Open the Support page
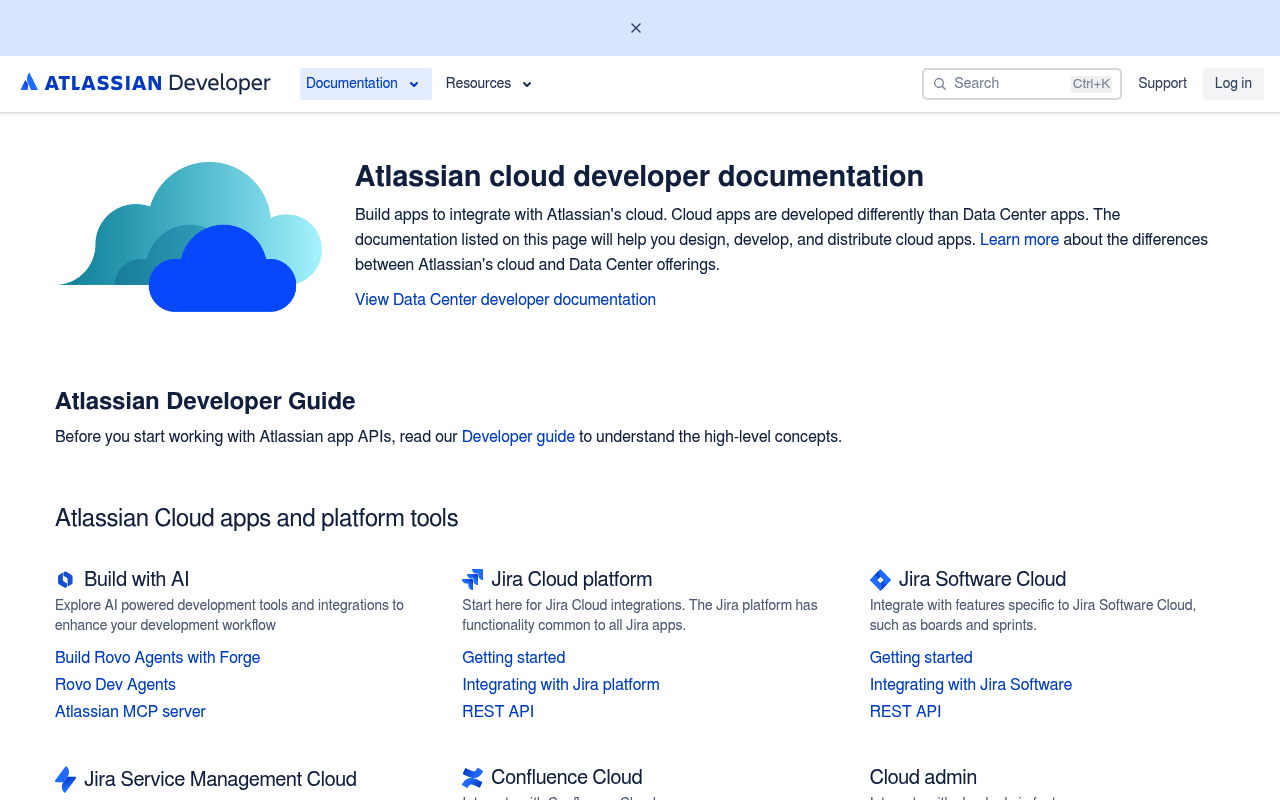 coord(1162,83)
